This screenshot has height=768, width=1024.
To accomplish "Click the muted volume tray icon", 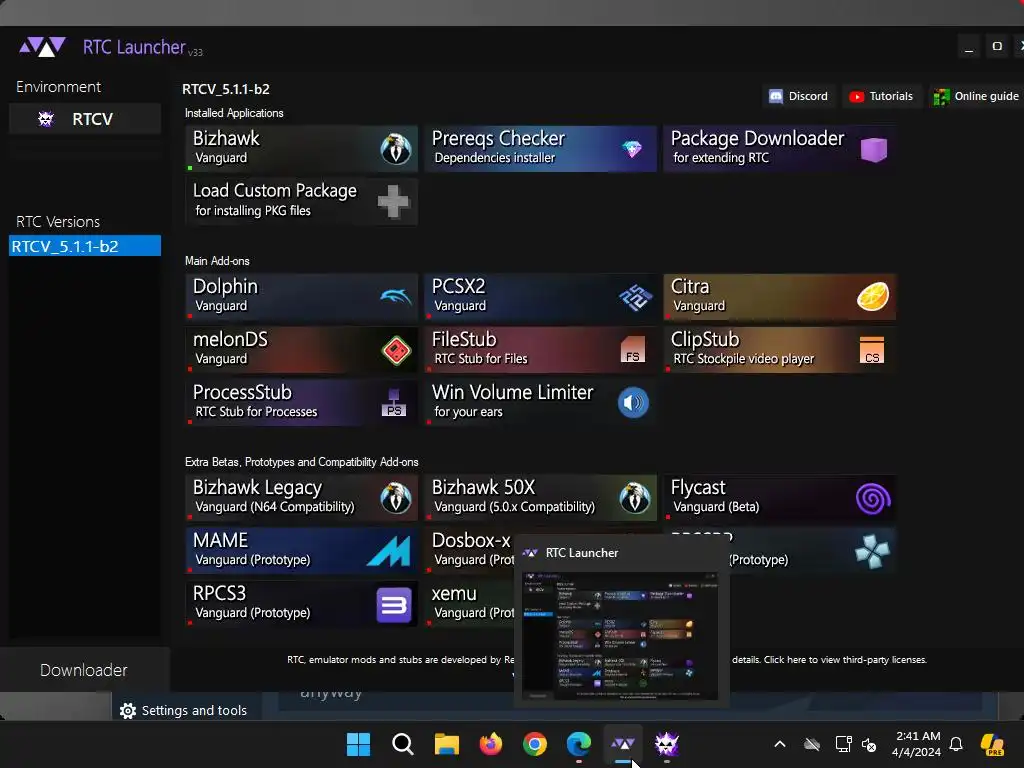I will tap(869, 744).
